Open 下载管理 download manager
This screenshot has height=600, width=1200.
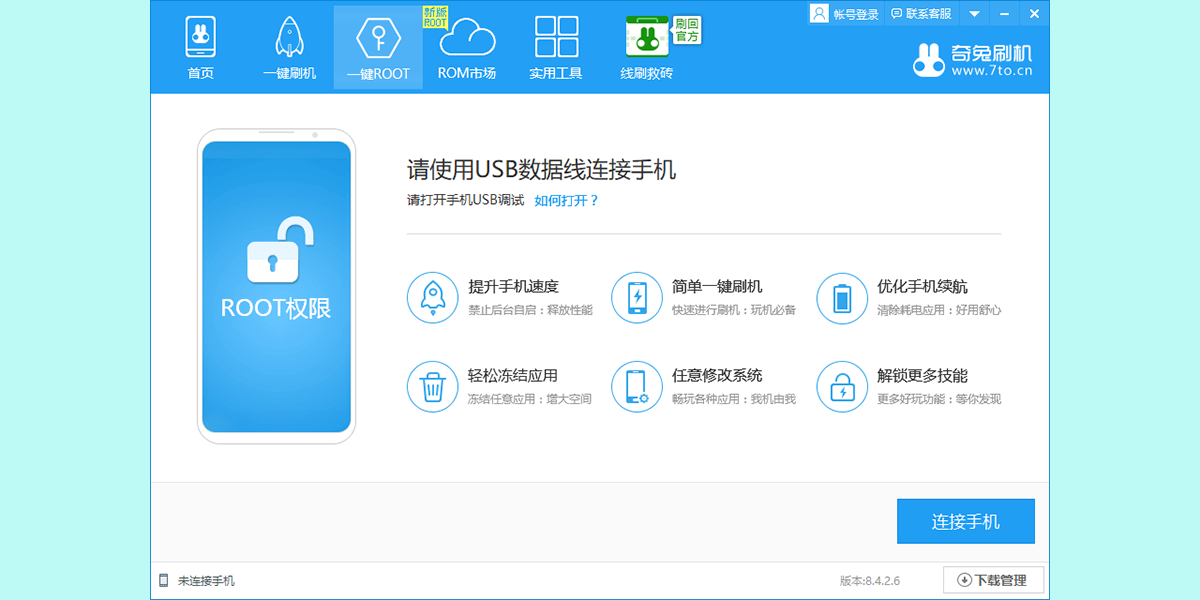(x=993, y=580)
